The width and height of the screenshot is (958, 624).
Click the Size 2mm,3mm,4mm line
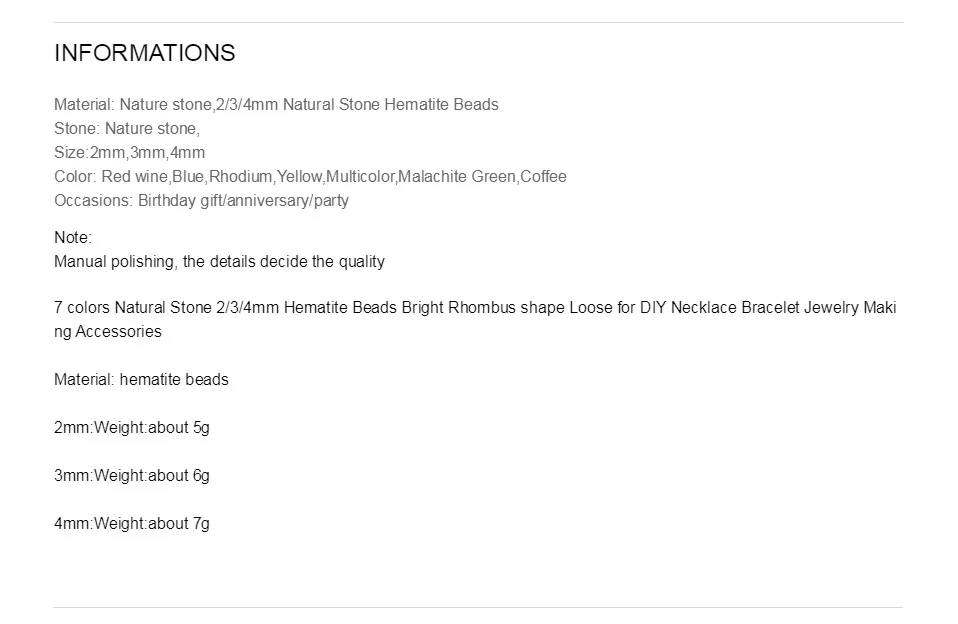130,152
